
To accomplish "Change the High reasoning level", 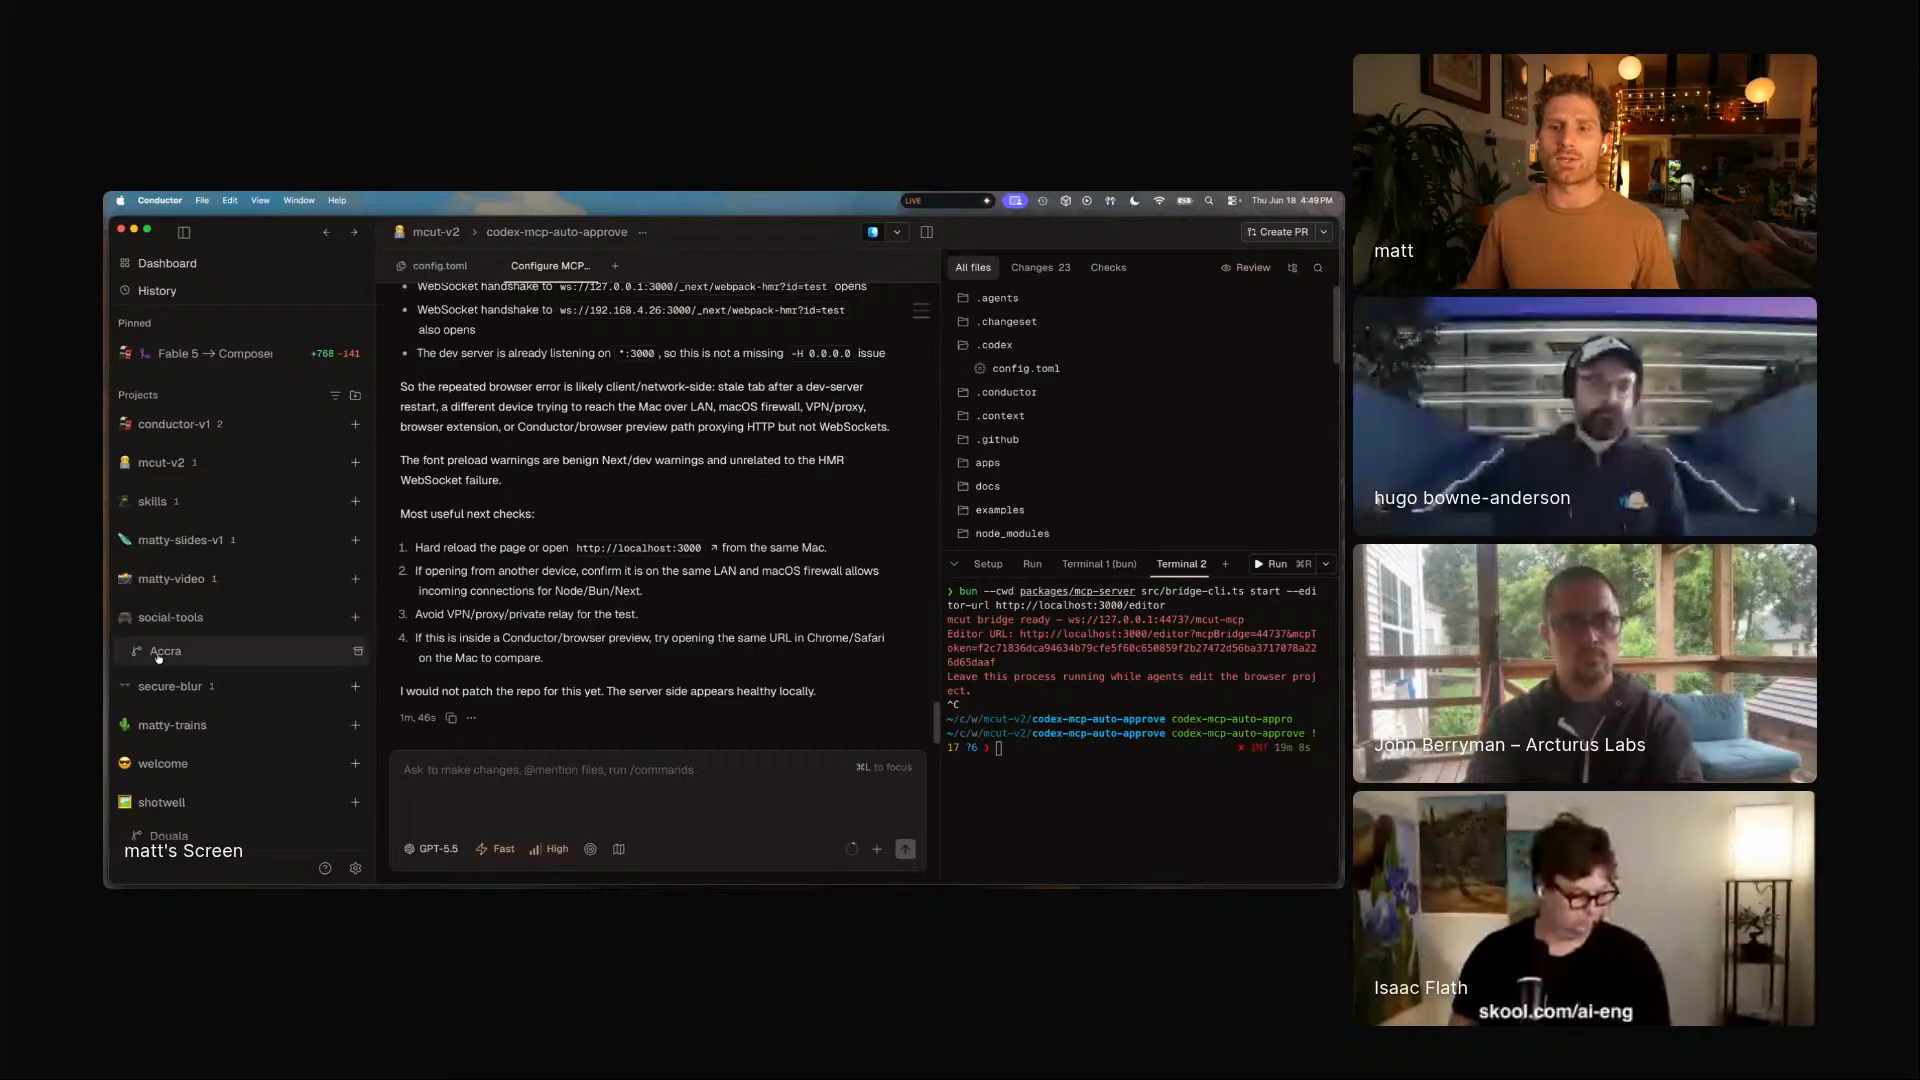I will coord(549,849).
